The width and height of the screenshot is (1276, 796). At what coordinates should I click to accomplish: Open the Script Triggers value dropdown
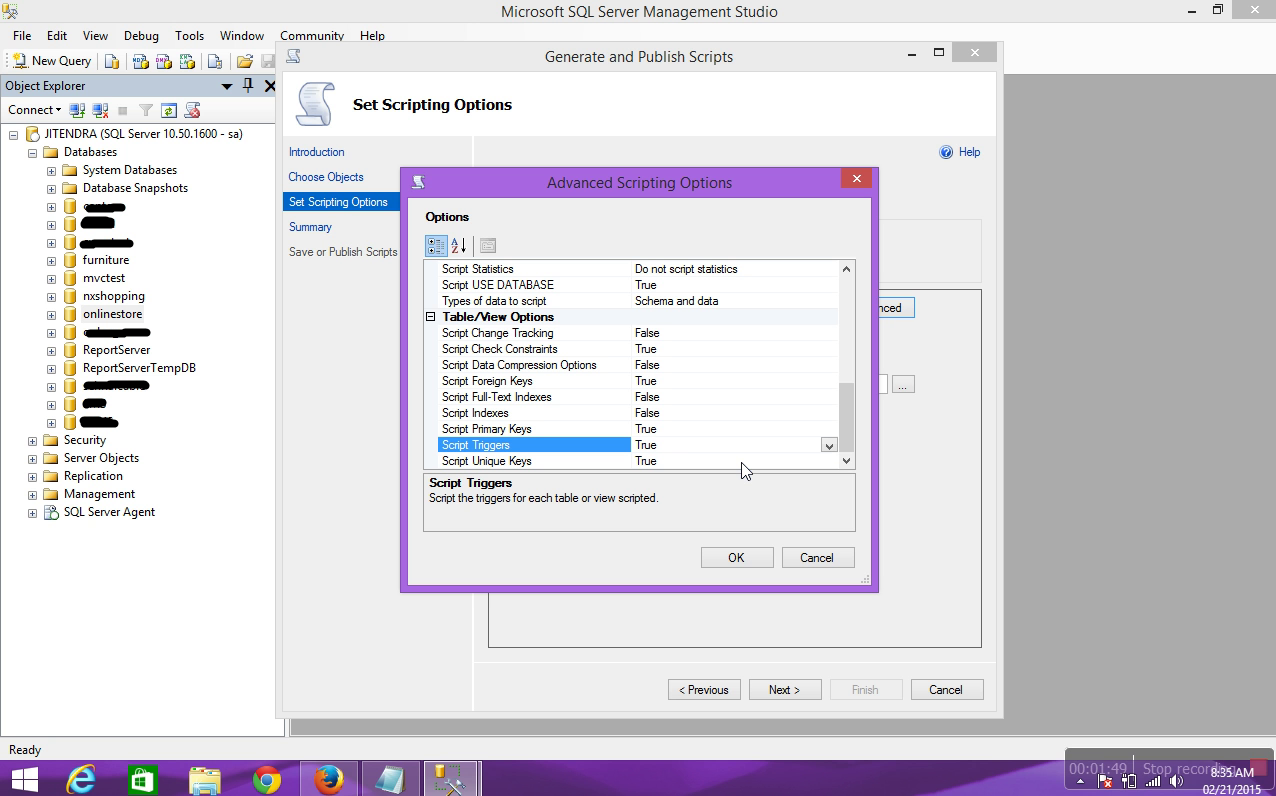click(x=829, y=445)
